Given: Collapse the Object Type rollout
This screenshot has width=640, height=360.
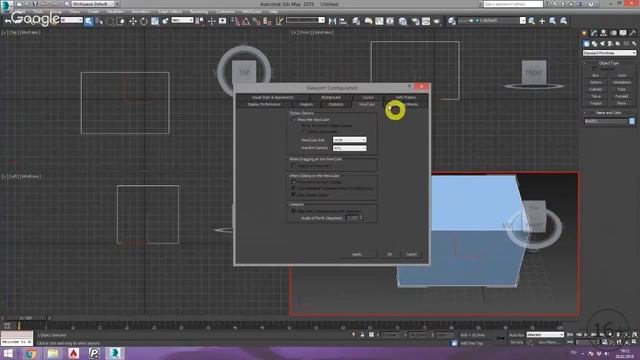Looking at the screenshot, I should click(x=608, y=63).
